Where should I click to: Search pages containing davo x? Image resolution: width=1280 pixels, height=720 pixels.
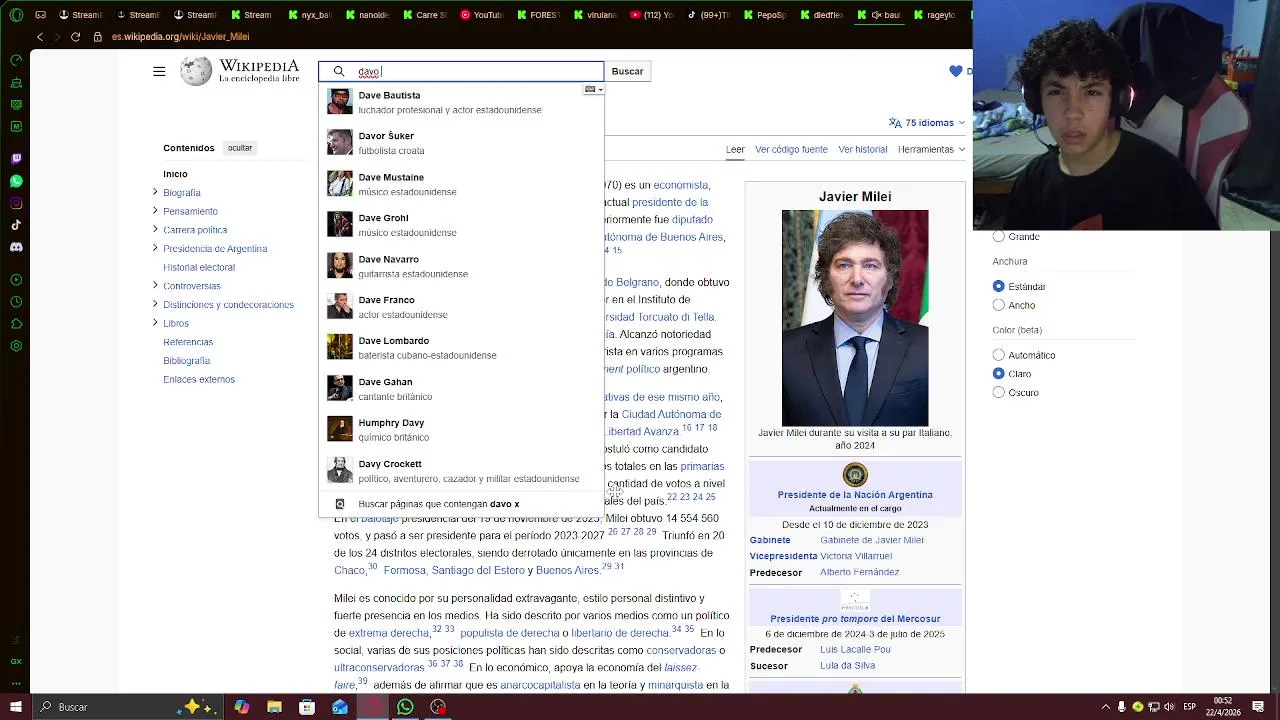pos(461,504)
